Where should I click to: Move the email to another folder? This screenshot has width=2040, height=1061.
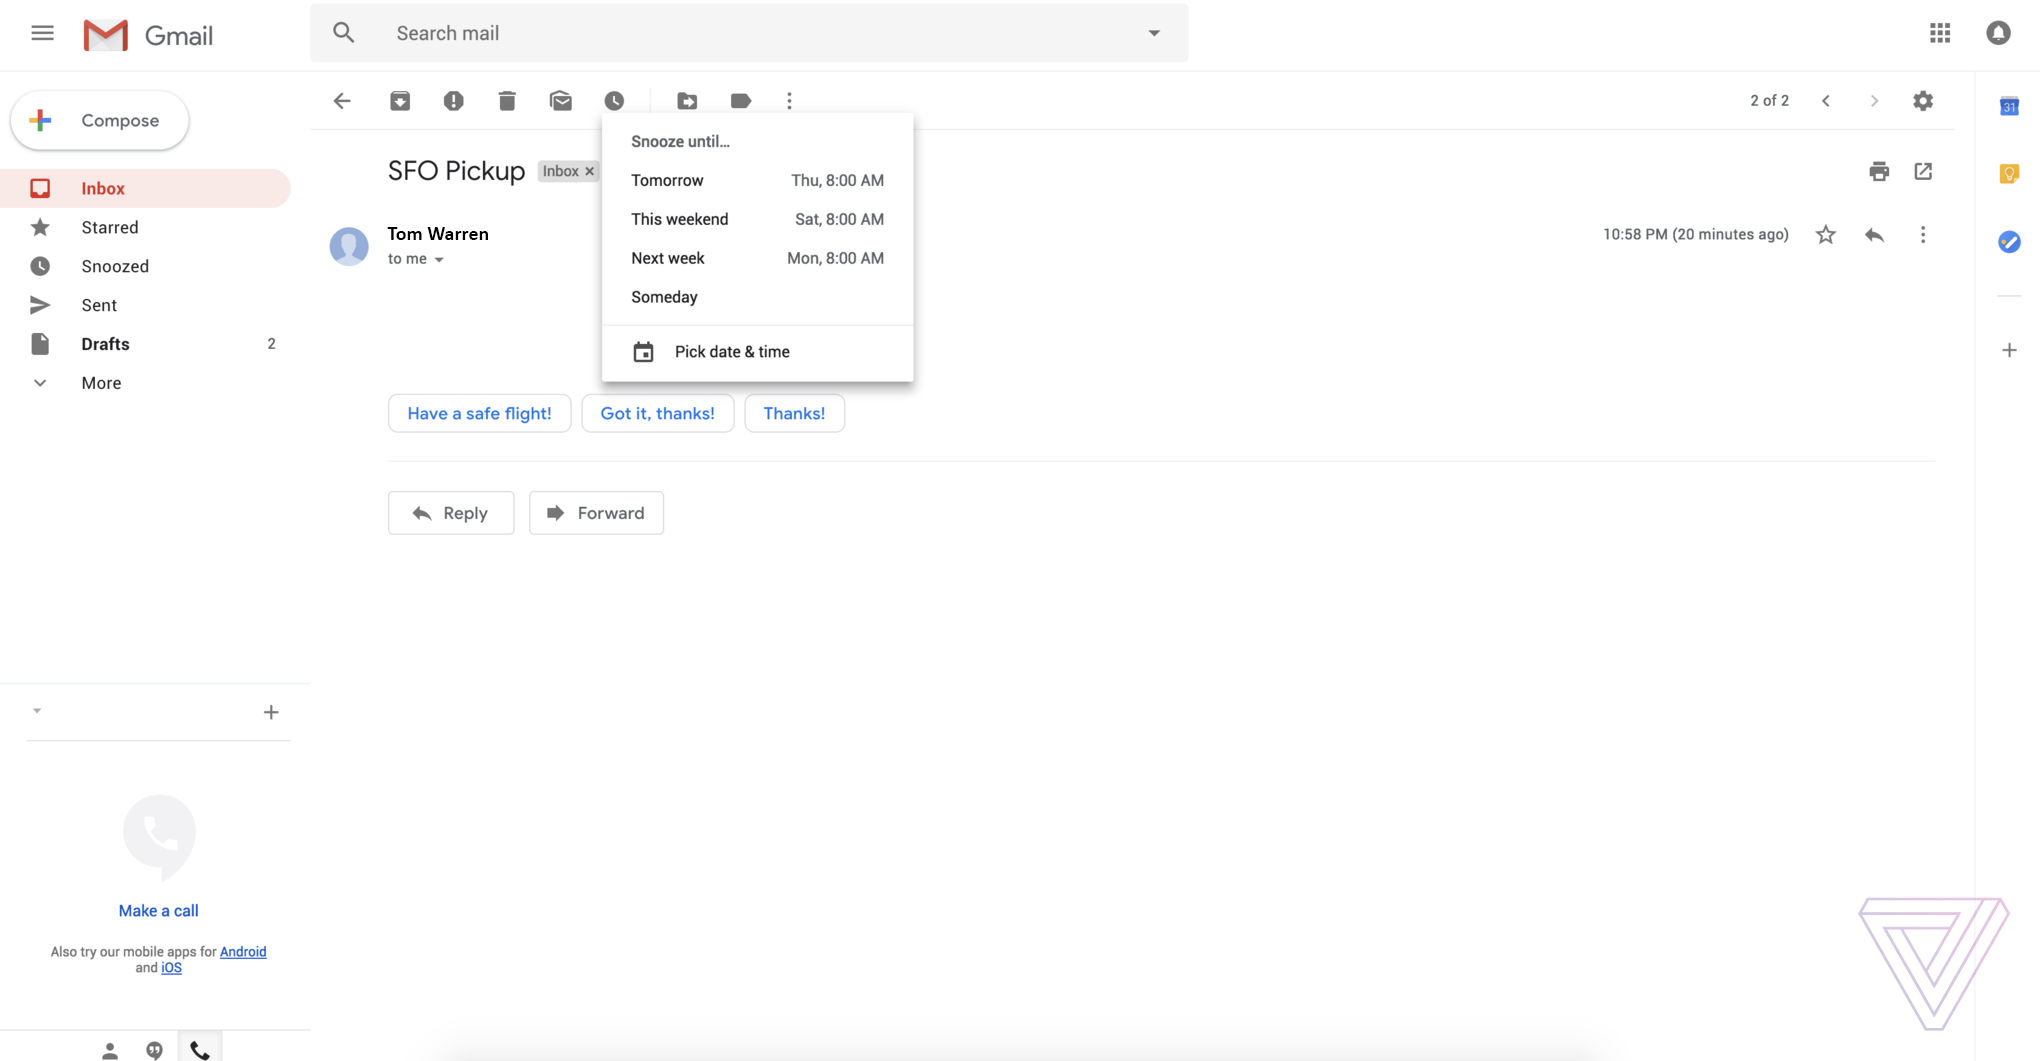pyautogui.click(x=686, y=100)
